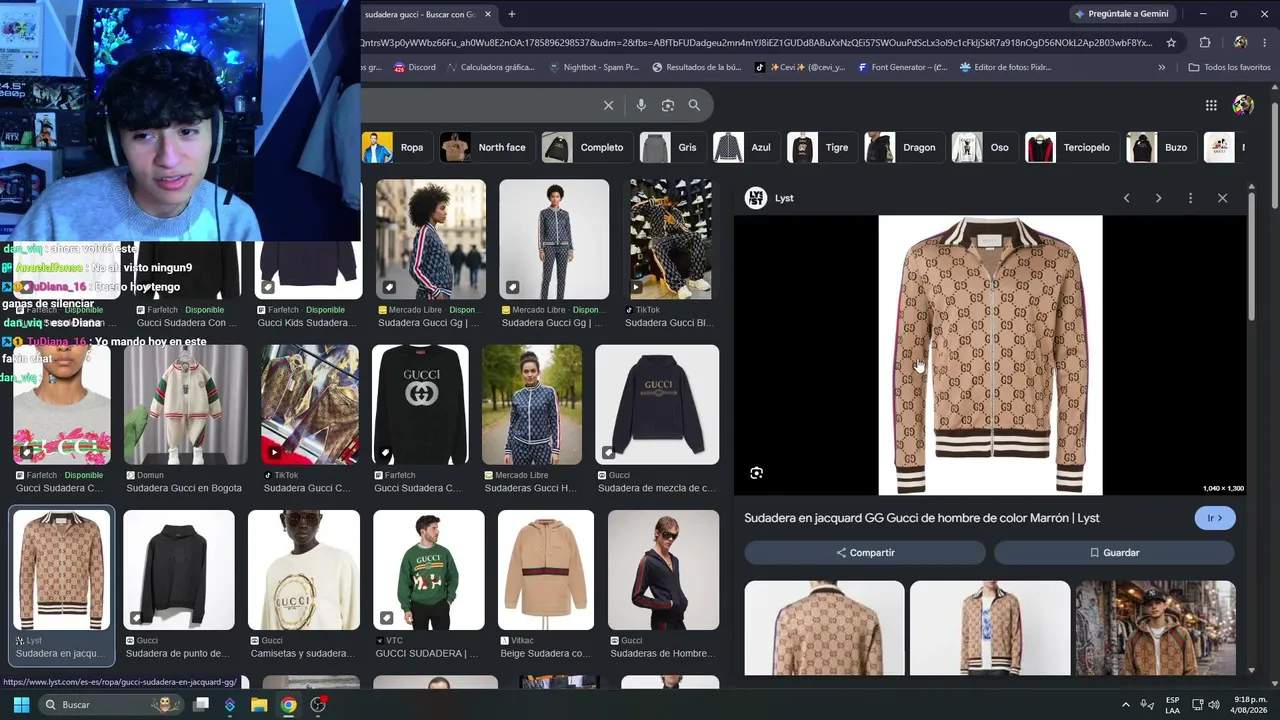Open the Google apps grid
Viewport: 1280px width, 720px height.
tap(1211, 105)
